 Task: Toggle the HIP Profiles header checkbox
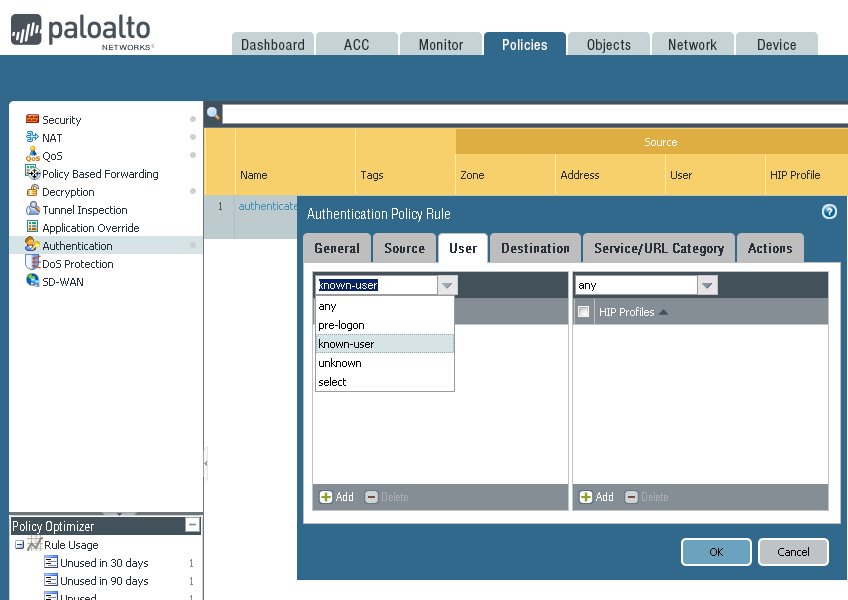click(584, 312)
